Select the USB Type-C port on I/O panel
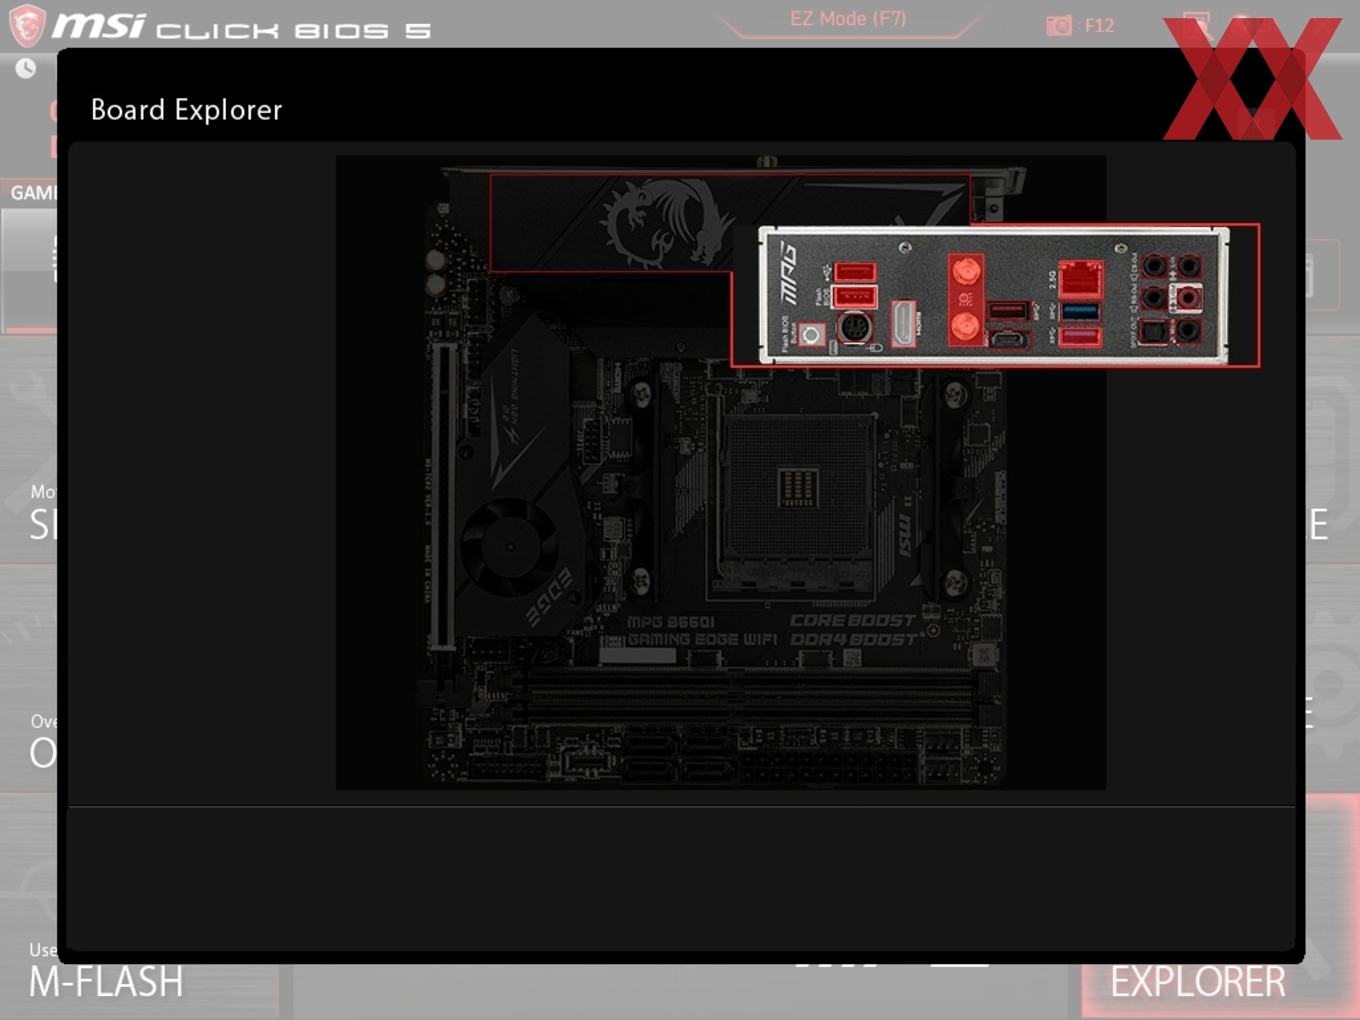 [1009, 339]
